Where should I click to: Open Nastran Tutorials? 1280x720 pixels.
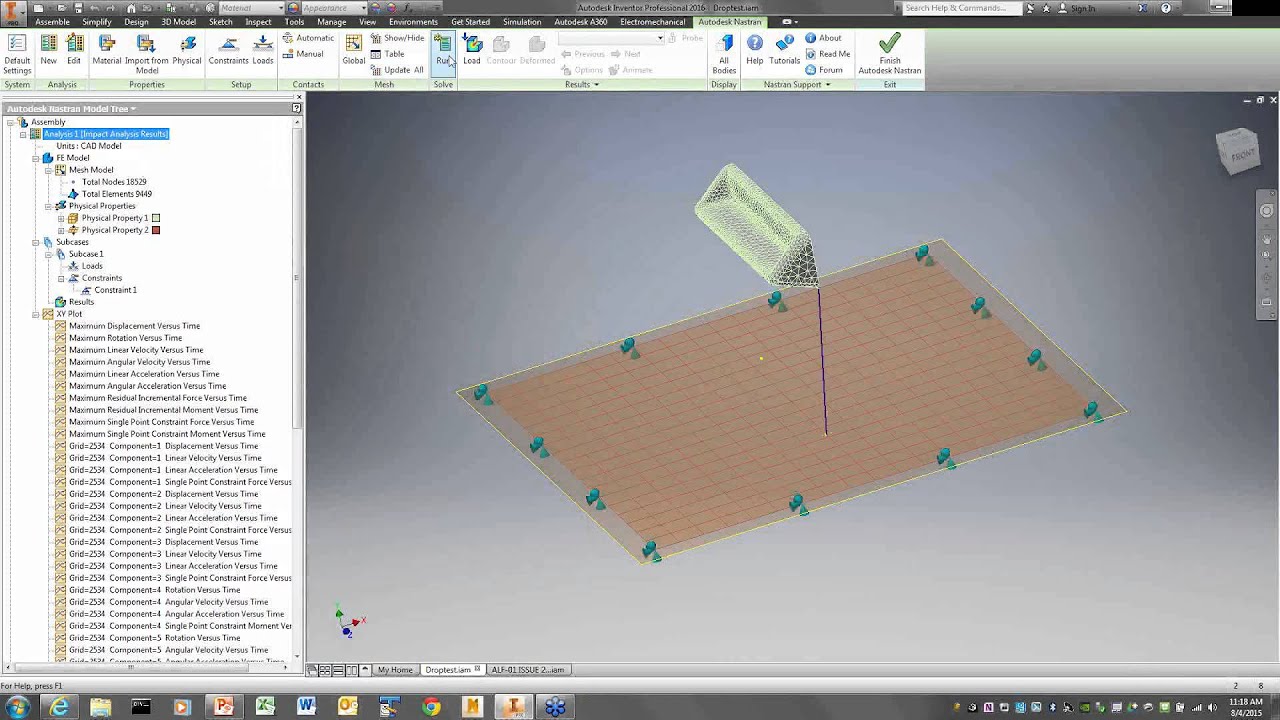tap(785, 50)
